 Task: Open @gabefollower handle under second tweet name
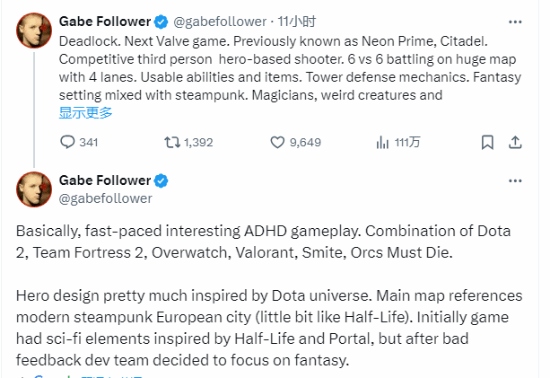tap(106, 198)
